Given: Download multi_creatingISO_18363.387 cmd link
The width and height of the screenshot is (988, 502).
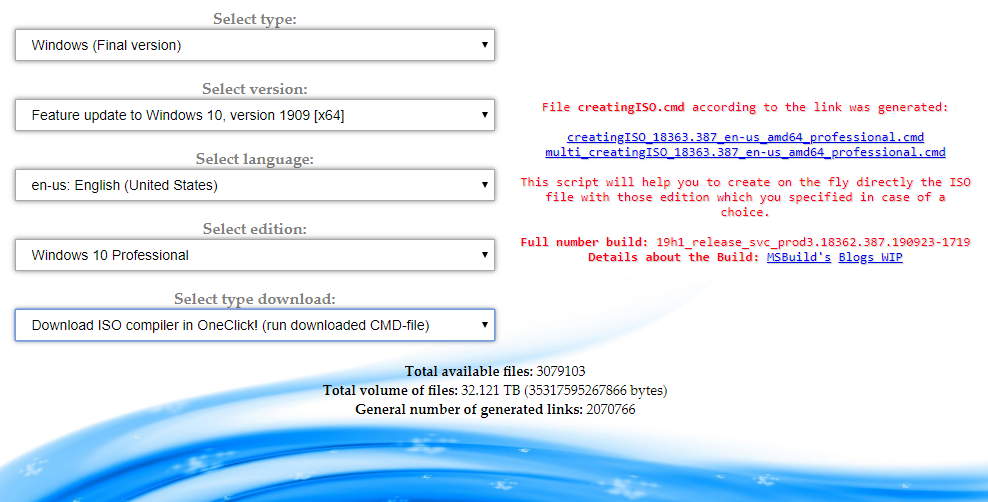Looking at the screenshot, I should [x=745, y=152].
